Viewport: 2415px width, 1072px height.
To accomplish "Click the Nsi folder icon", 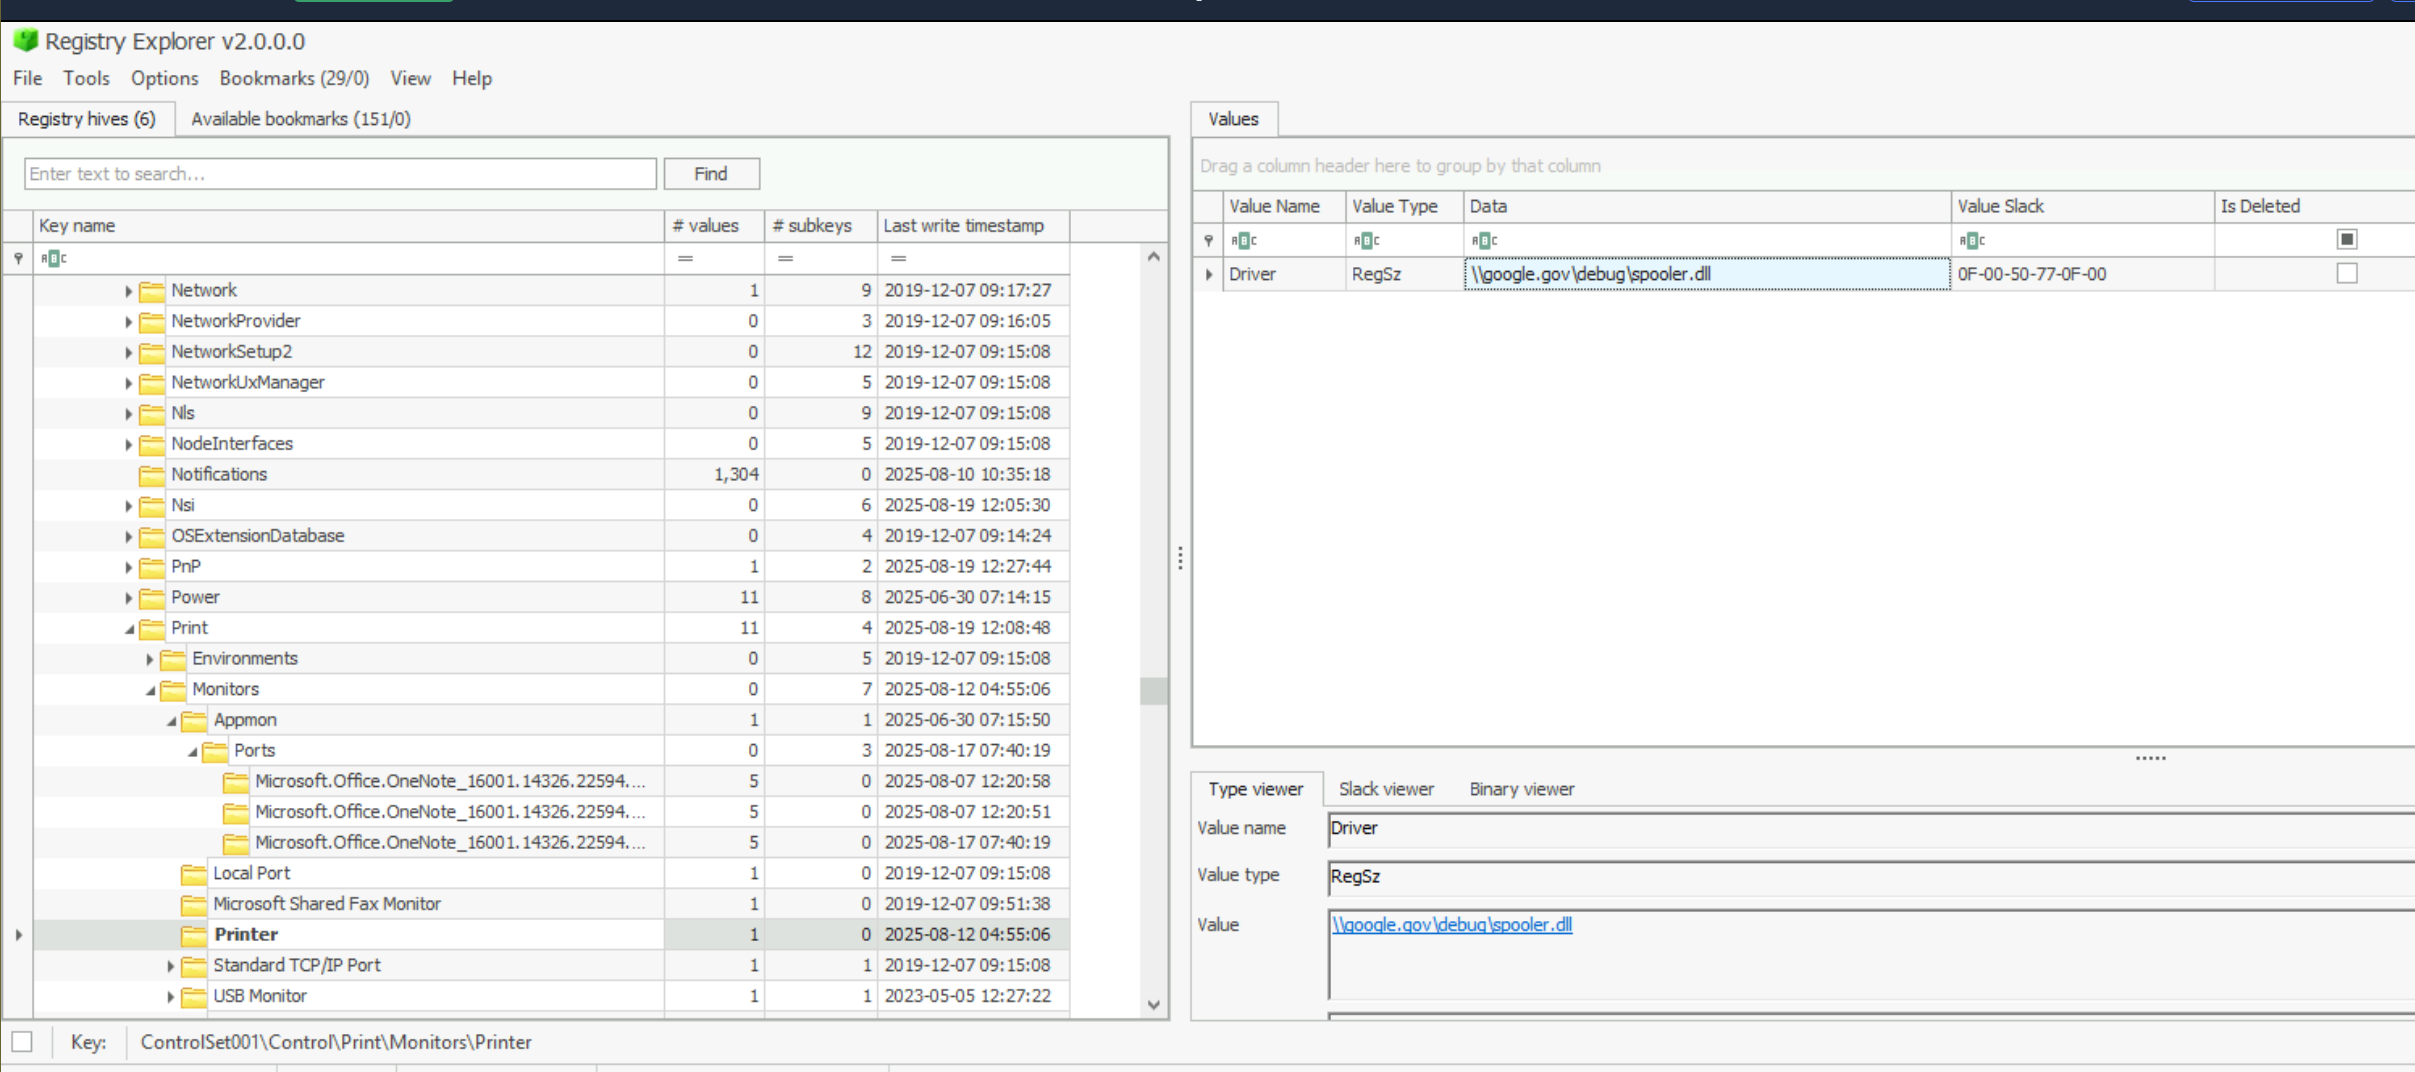I will [x=152, y=506].
